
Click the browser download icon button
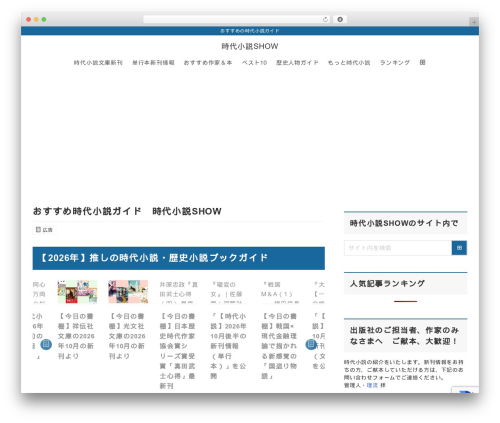pos(340,20)
